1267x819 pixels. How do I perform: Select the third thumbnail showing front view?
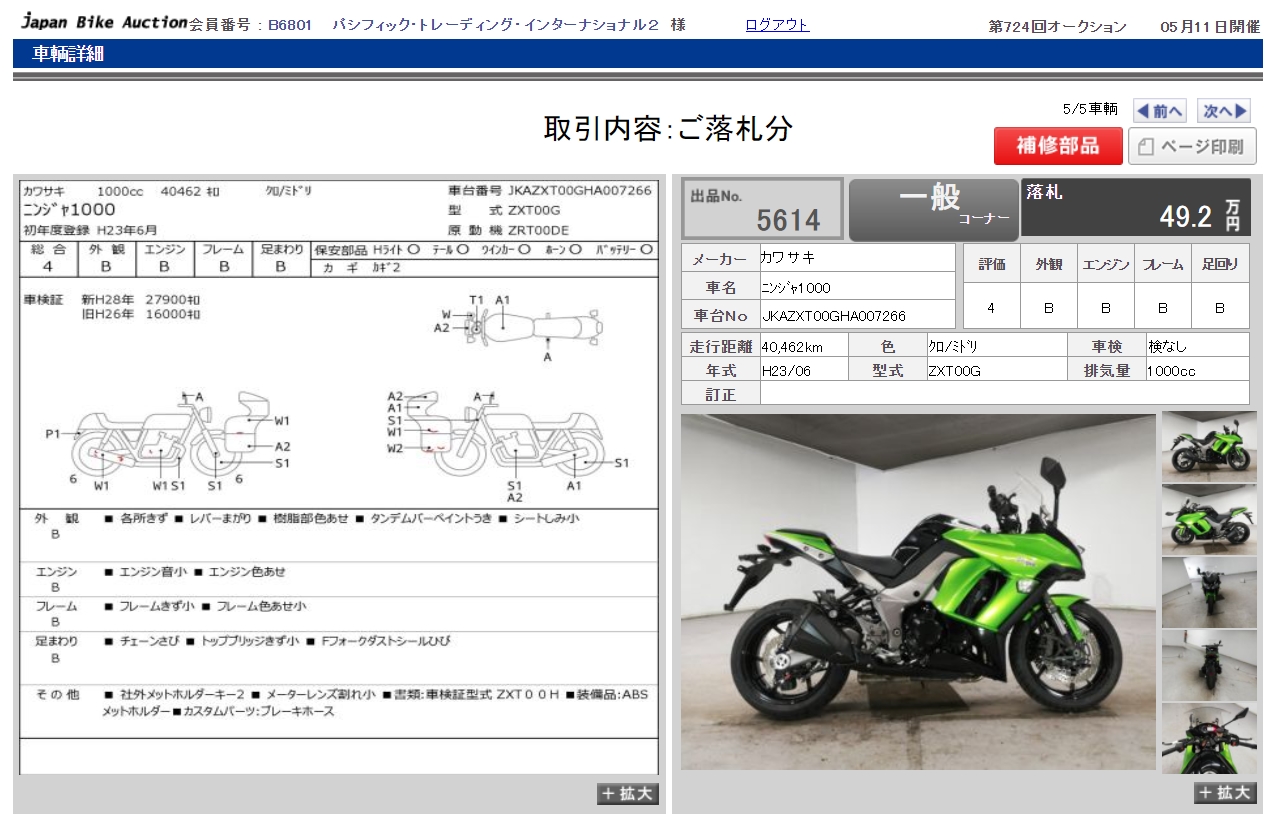pyautogui.click(x=1209, y=592)
